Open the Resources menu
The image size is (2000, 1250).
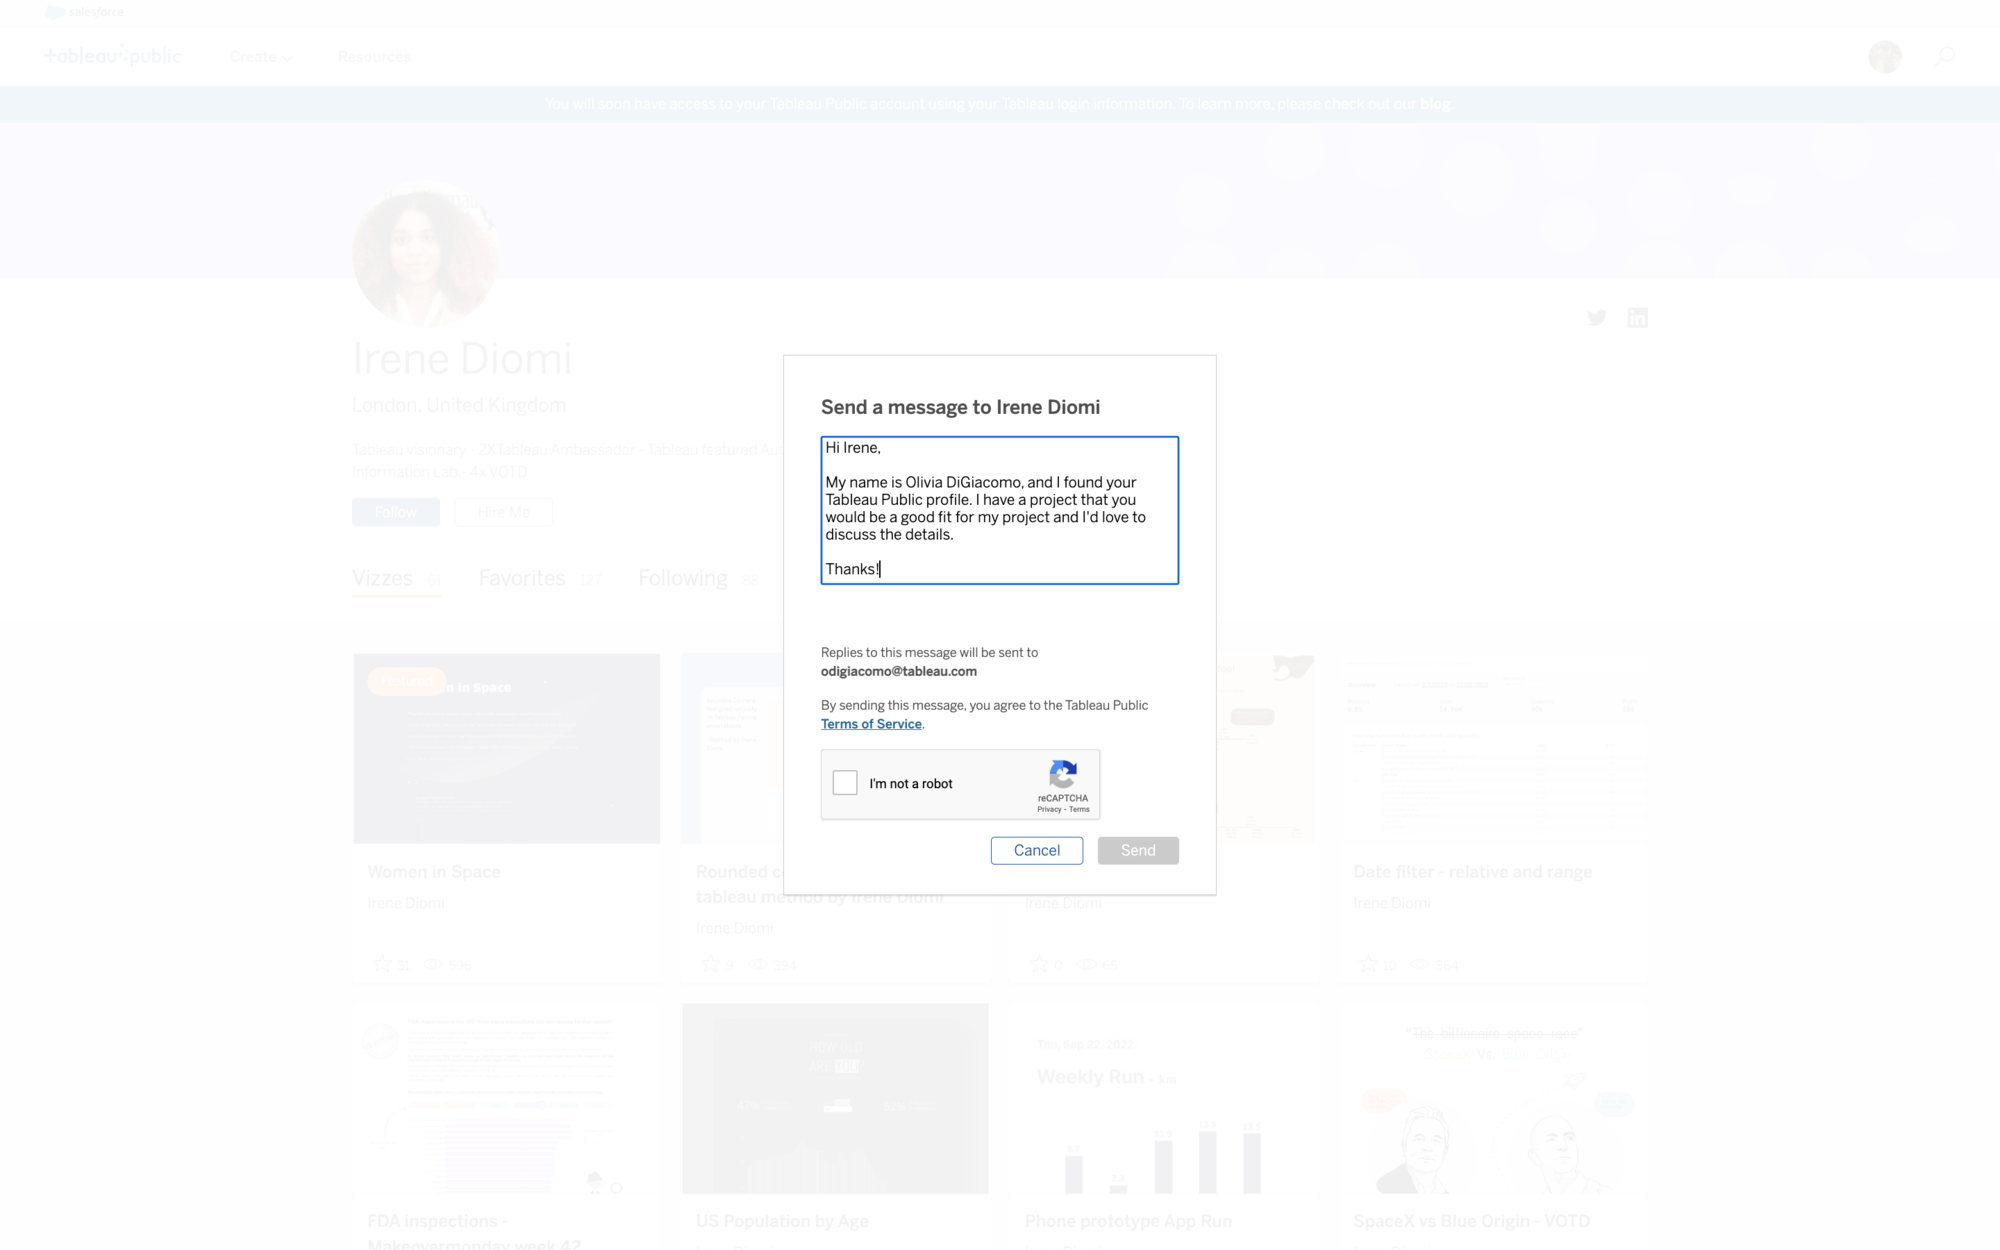point(374,57)
